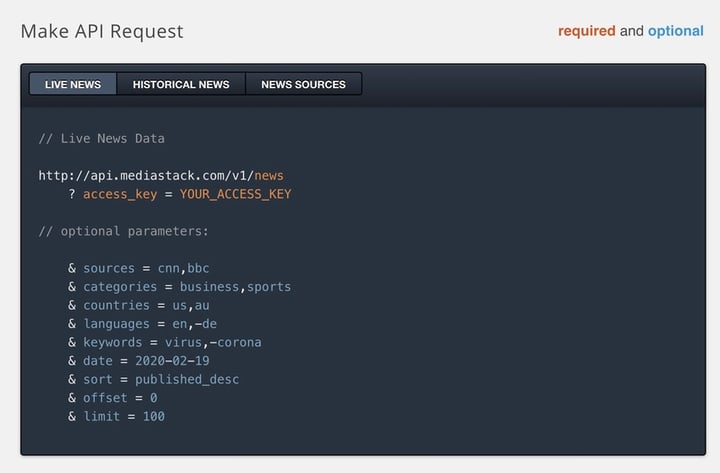Click the Make API Request heading
Screen dimensions: 720x473
102,31
